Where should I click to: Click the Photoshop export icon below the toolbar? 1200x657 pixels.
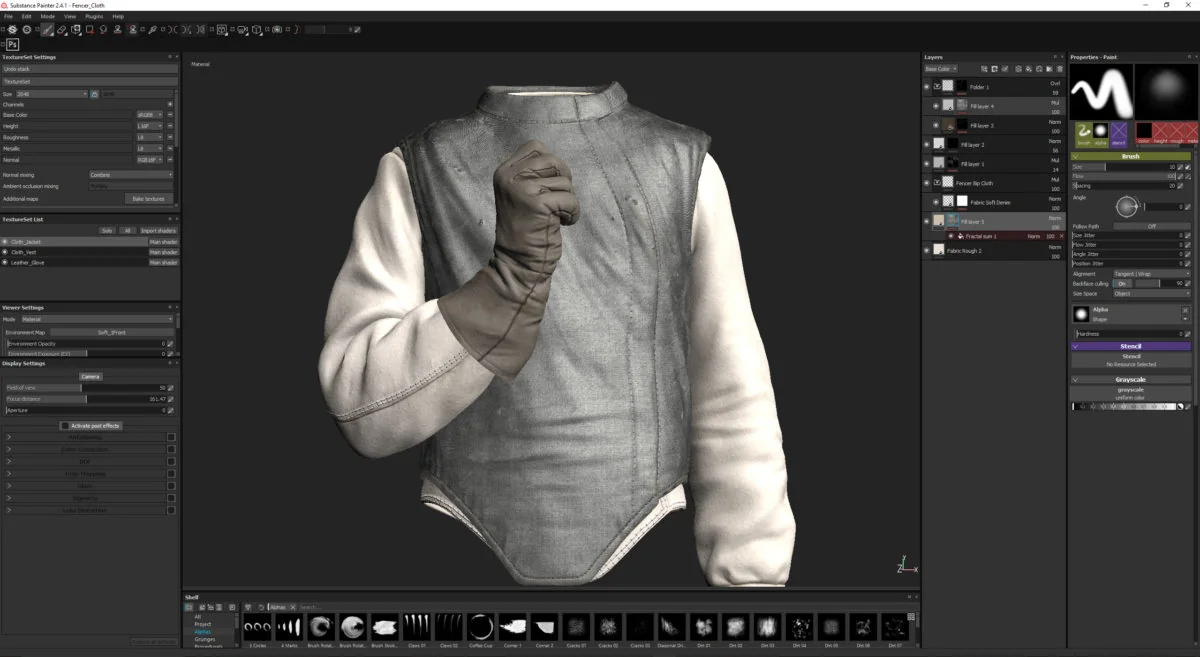click(13, 44)
